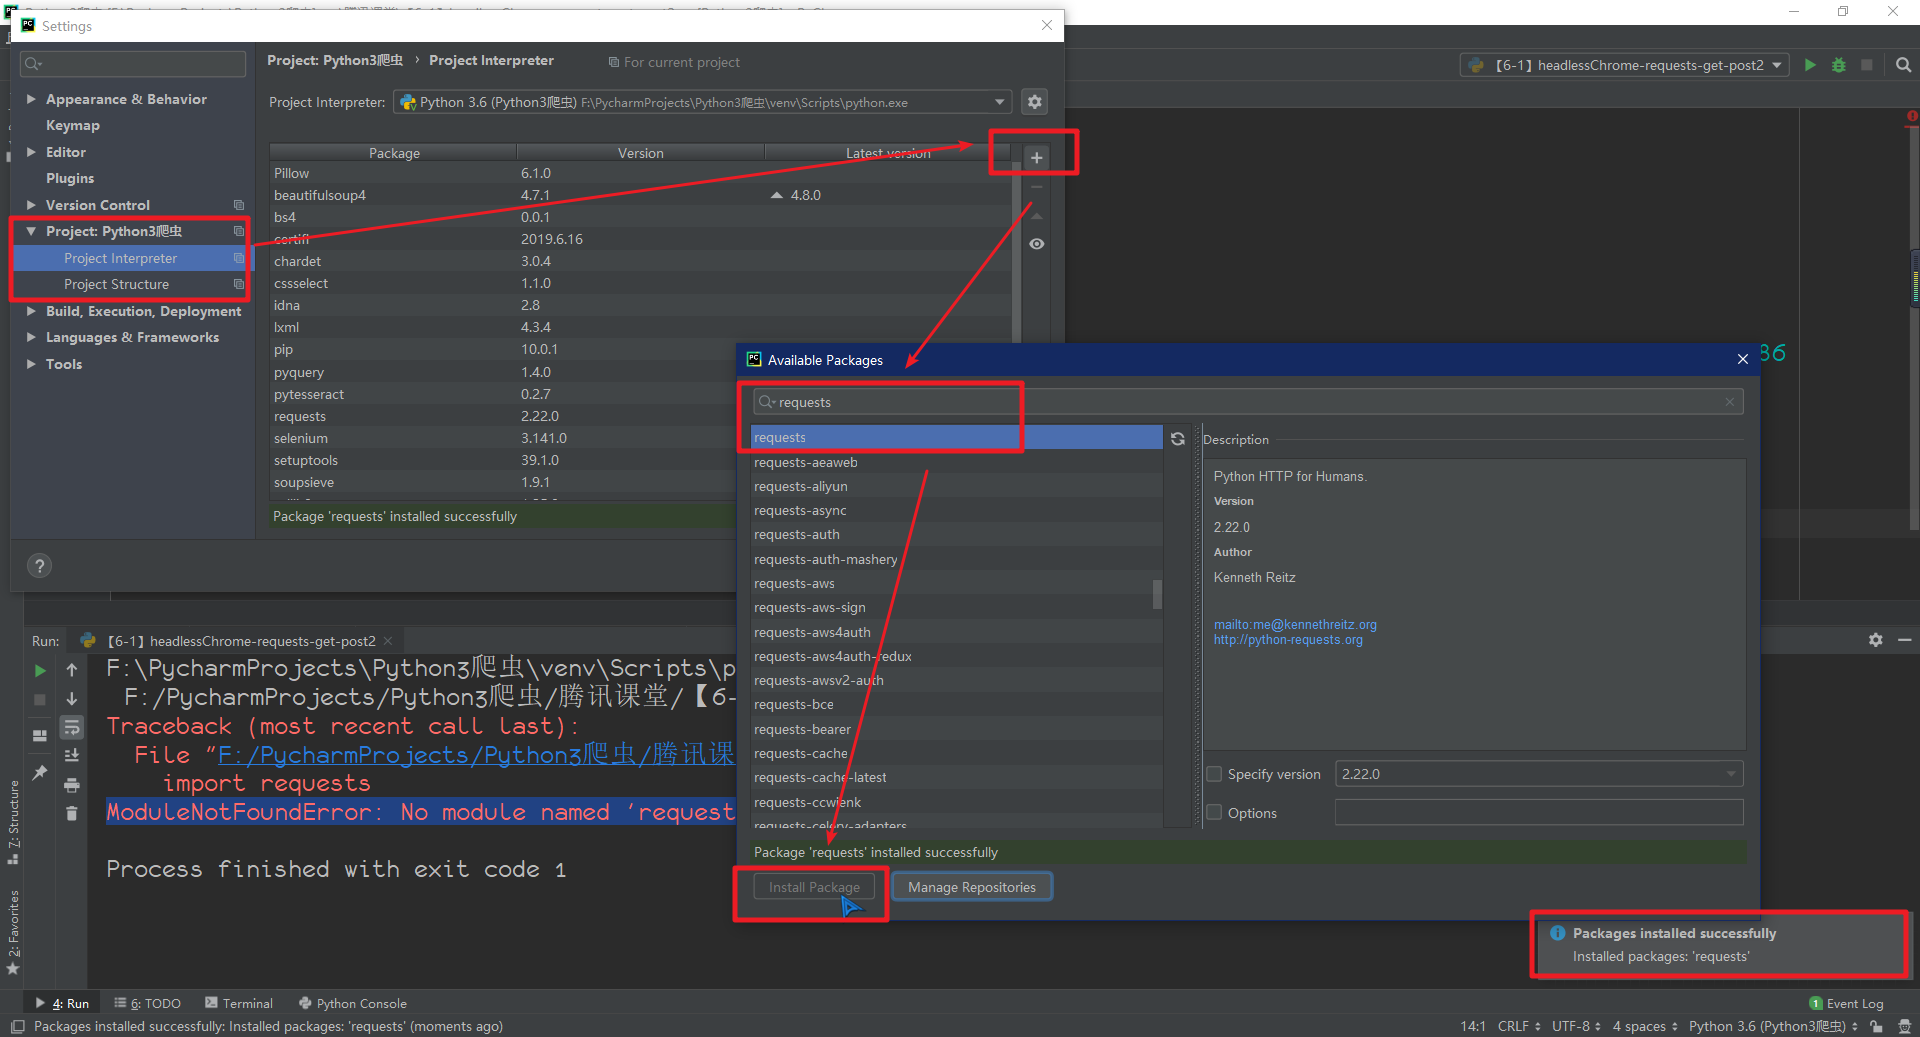Screen dimensions: 1920x1037
Task: Open the Terminal tab
Action: pyautogui.click(x=239, y=1003)
